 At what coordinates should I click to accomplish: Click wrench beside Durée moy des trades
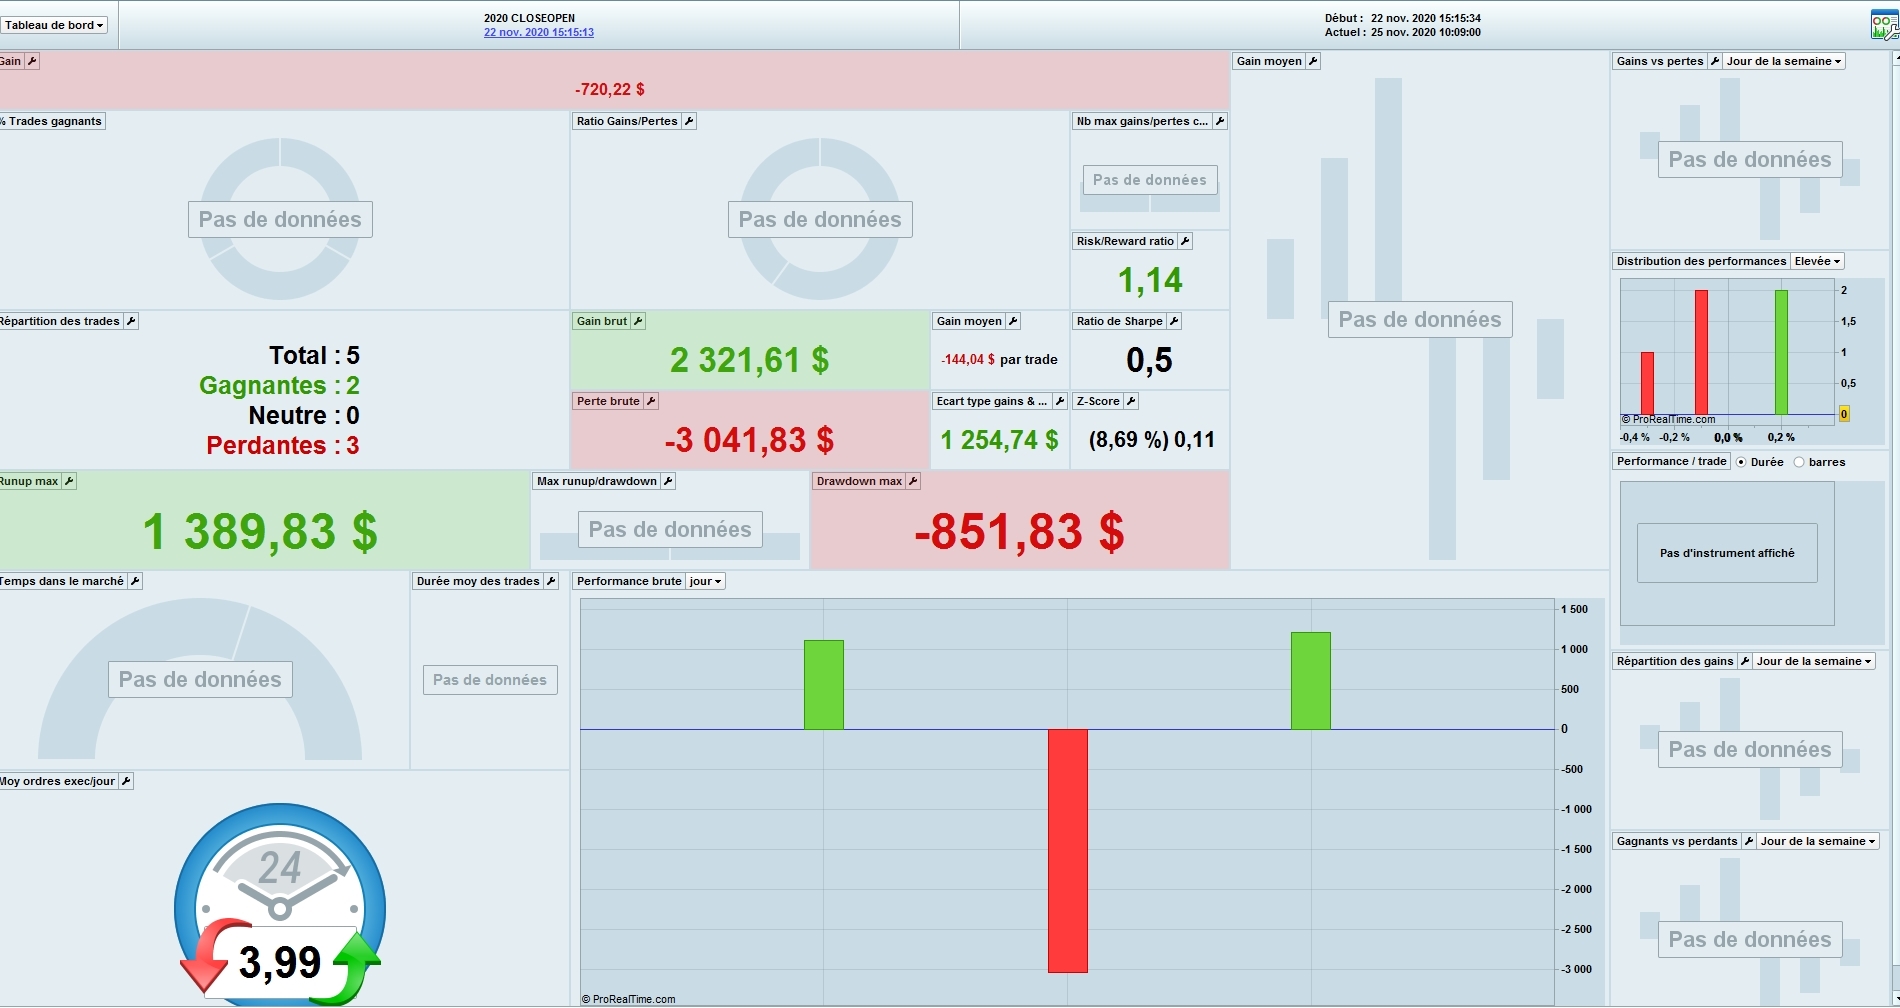[550, 581]
